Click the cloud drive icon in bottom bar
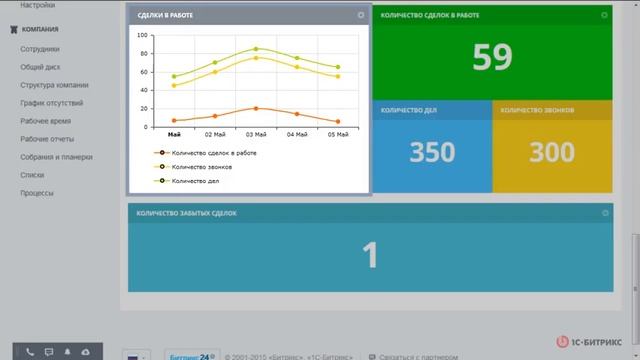The height and width of the screenshot is (360, 640). point(85,352)
